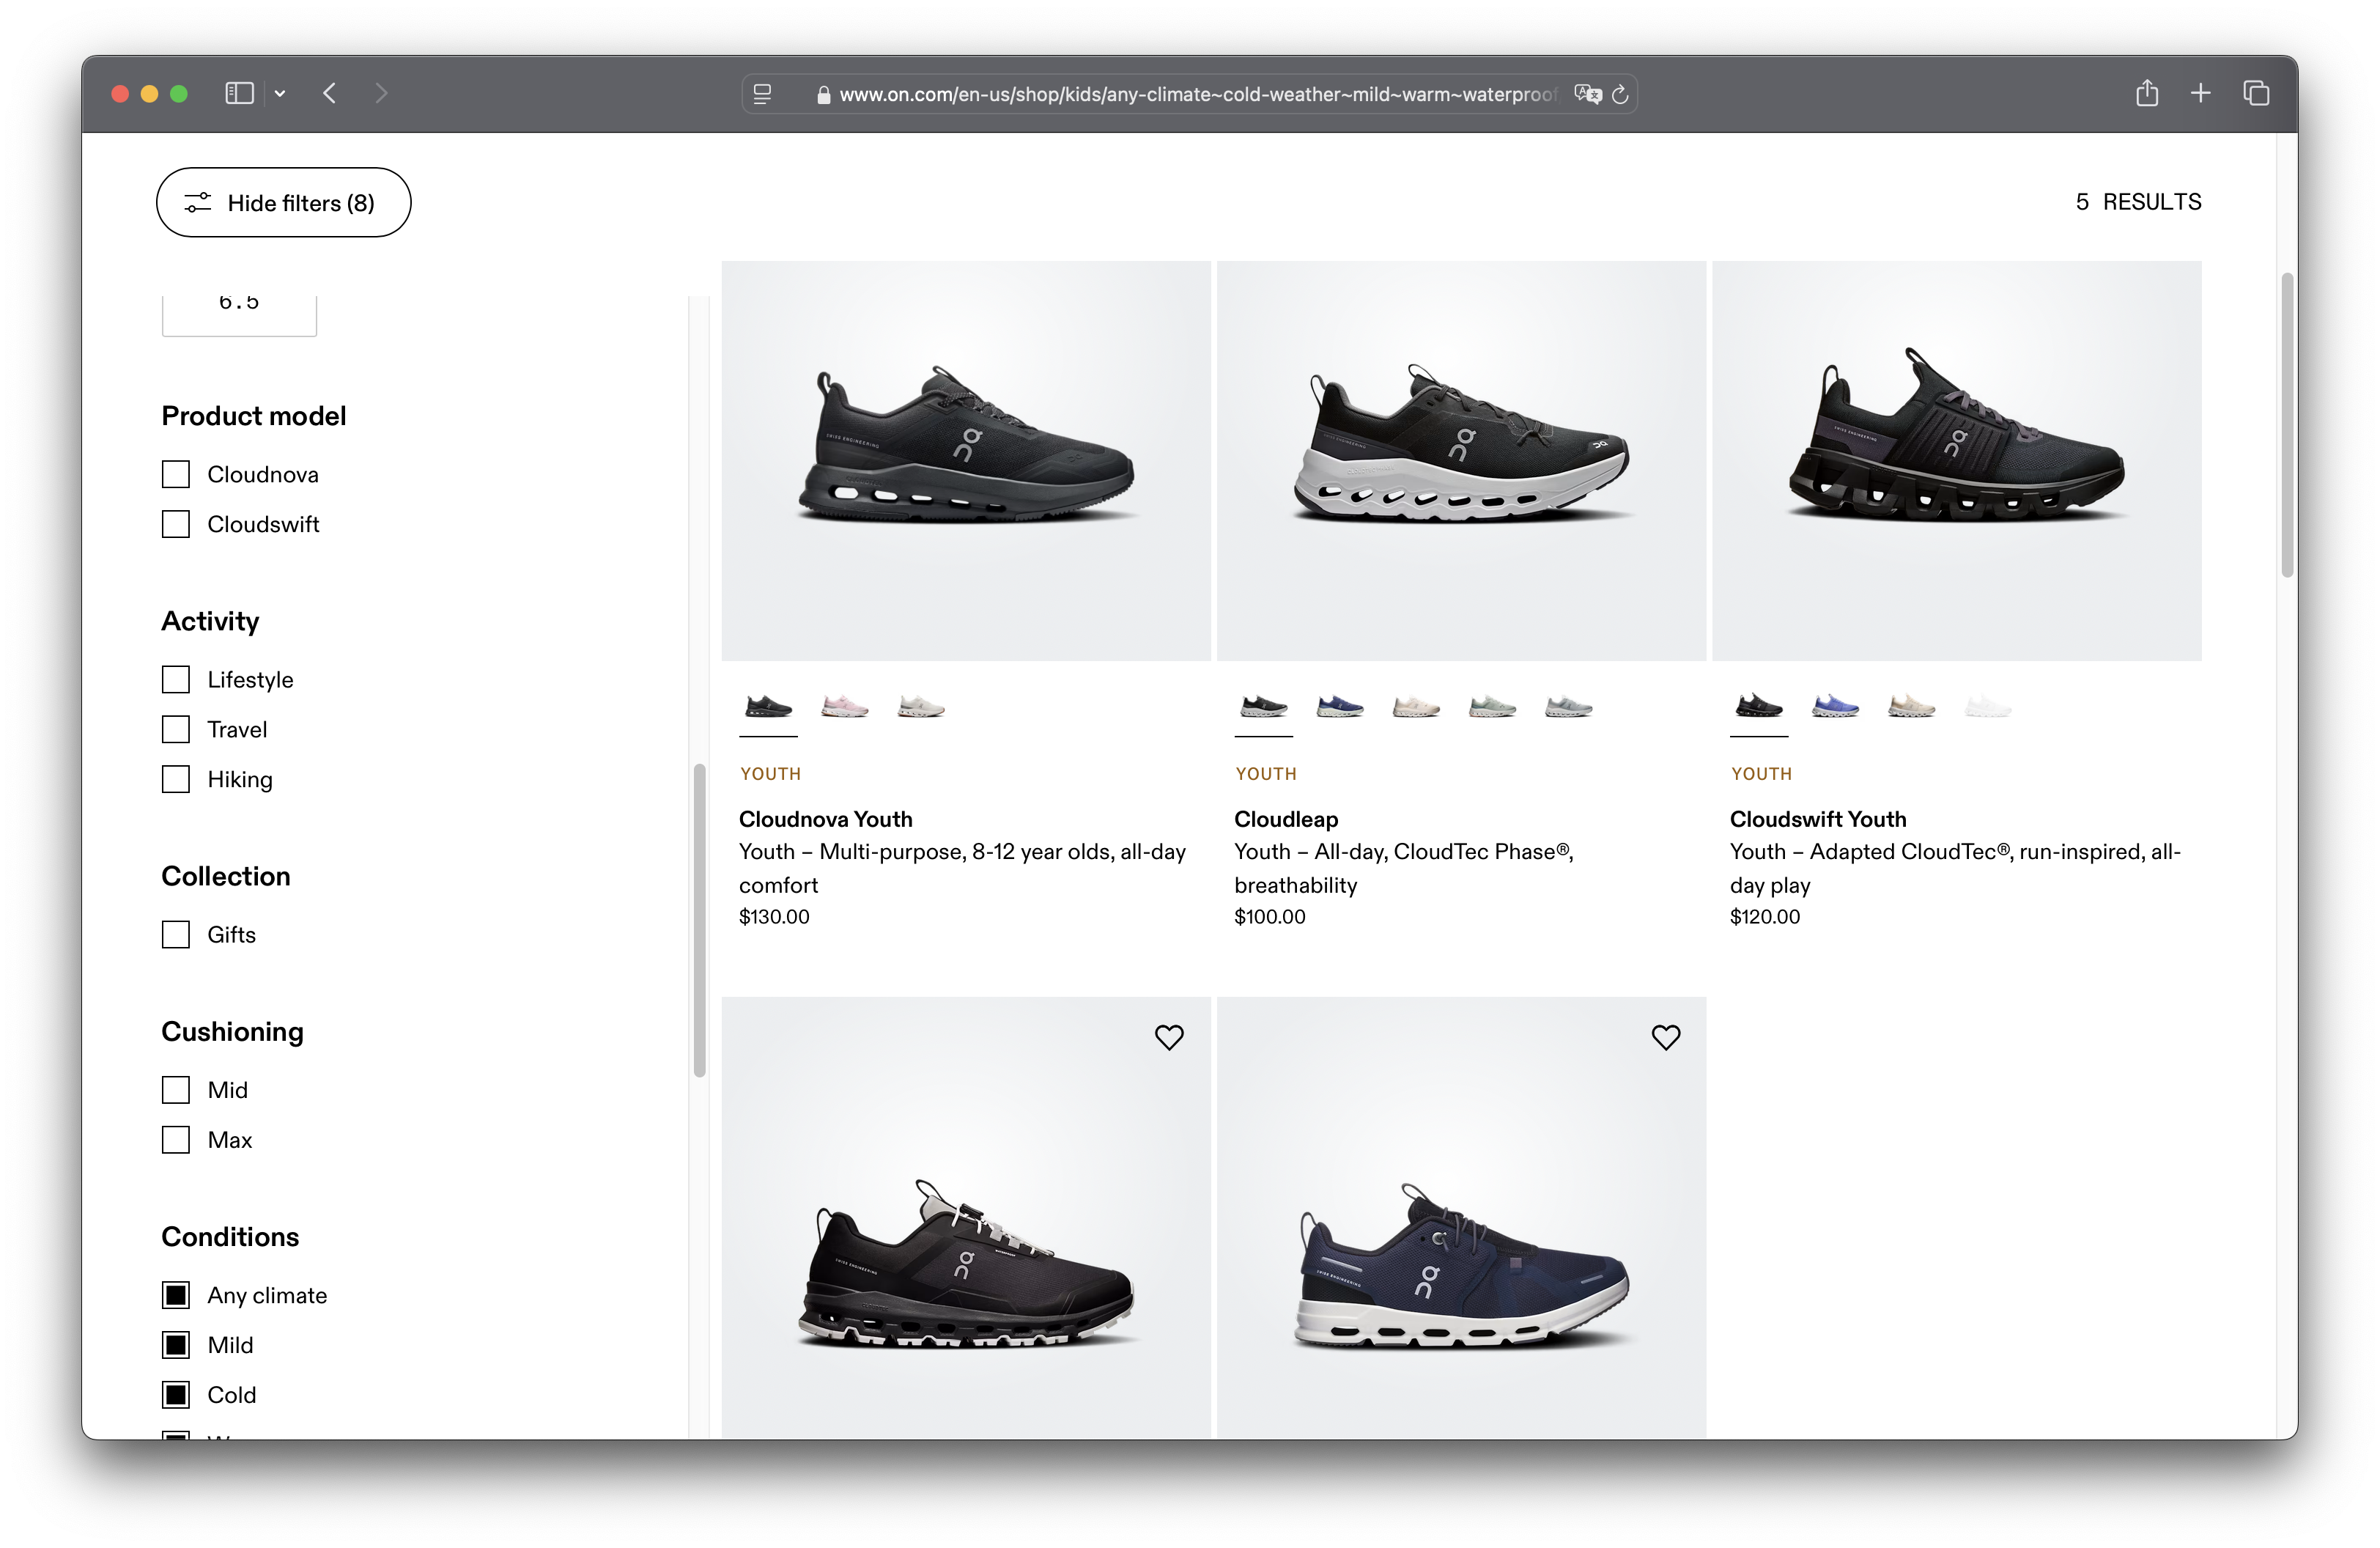Image resolution: width=2380 pixels, height=1548 pixels.
Task: Enable the Lifestyle activity filter
Action: coord(176,680)
